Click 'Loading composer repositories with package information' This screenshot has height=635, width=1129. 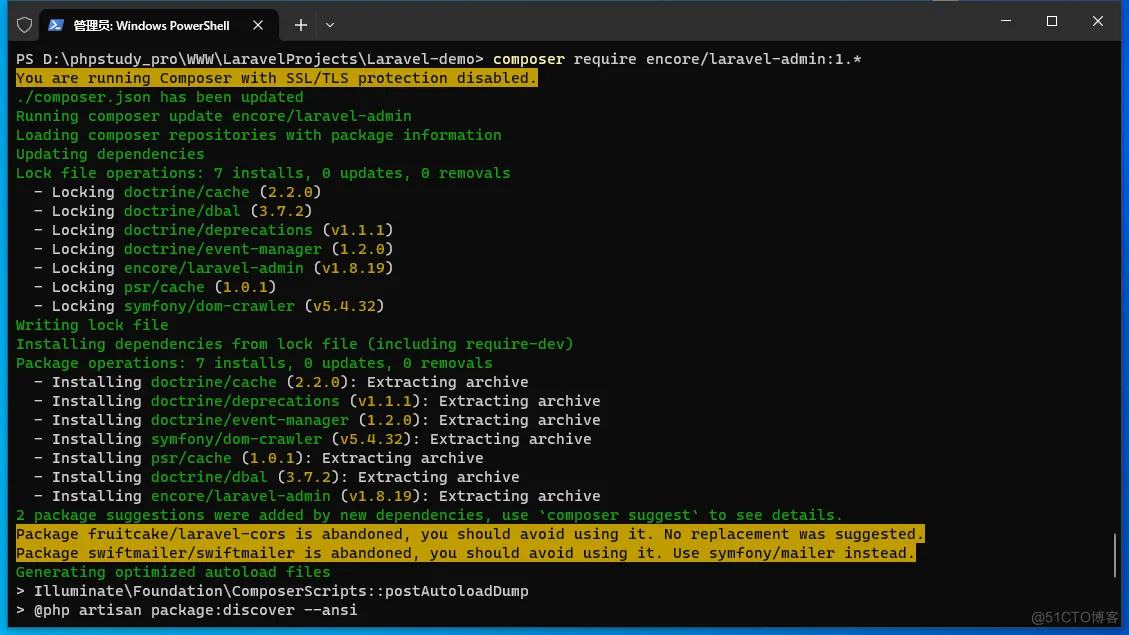coord(258,135)
